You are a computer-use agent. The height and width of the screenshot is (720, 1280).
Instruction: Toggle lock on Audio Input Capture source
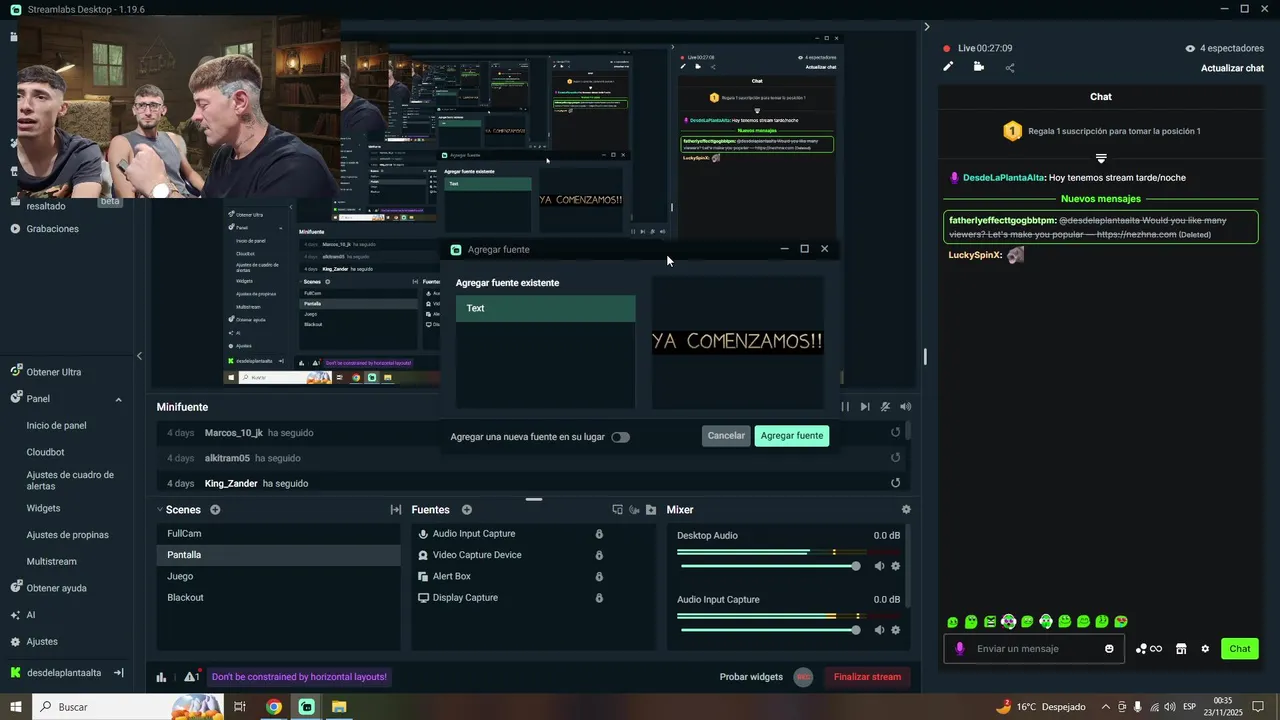point(599,534)
